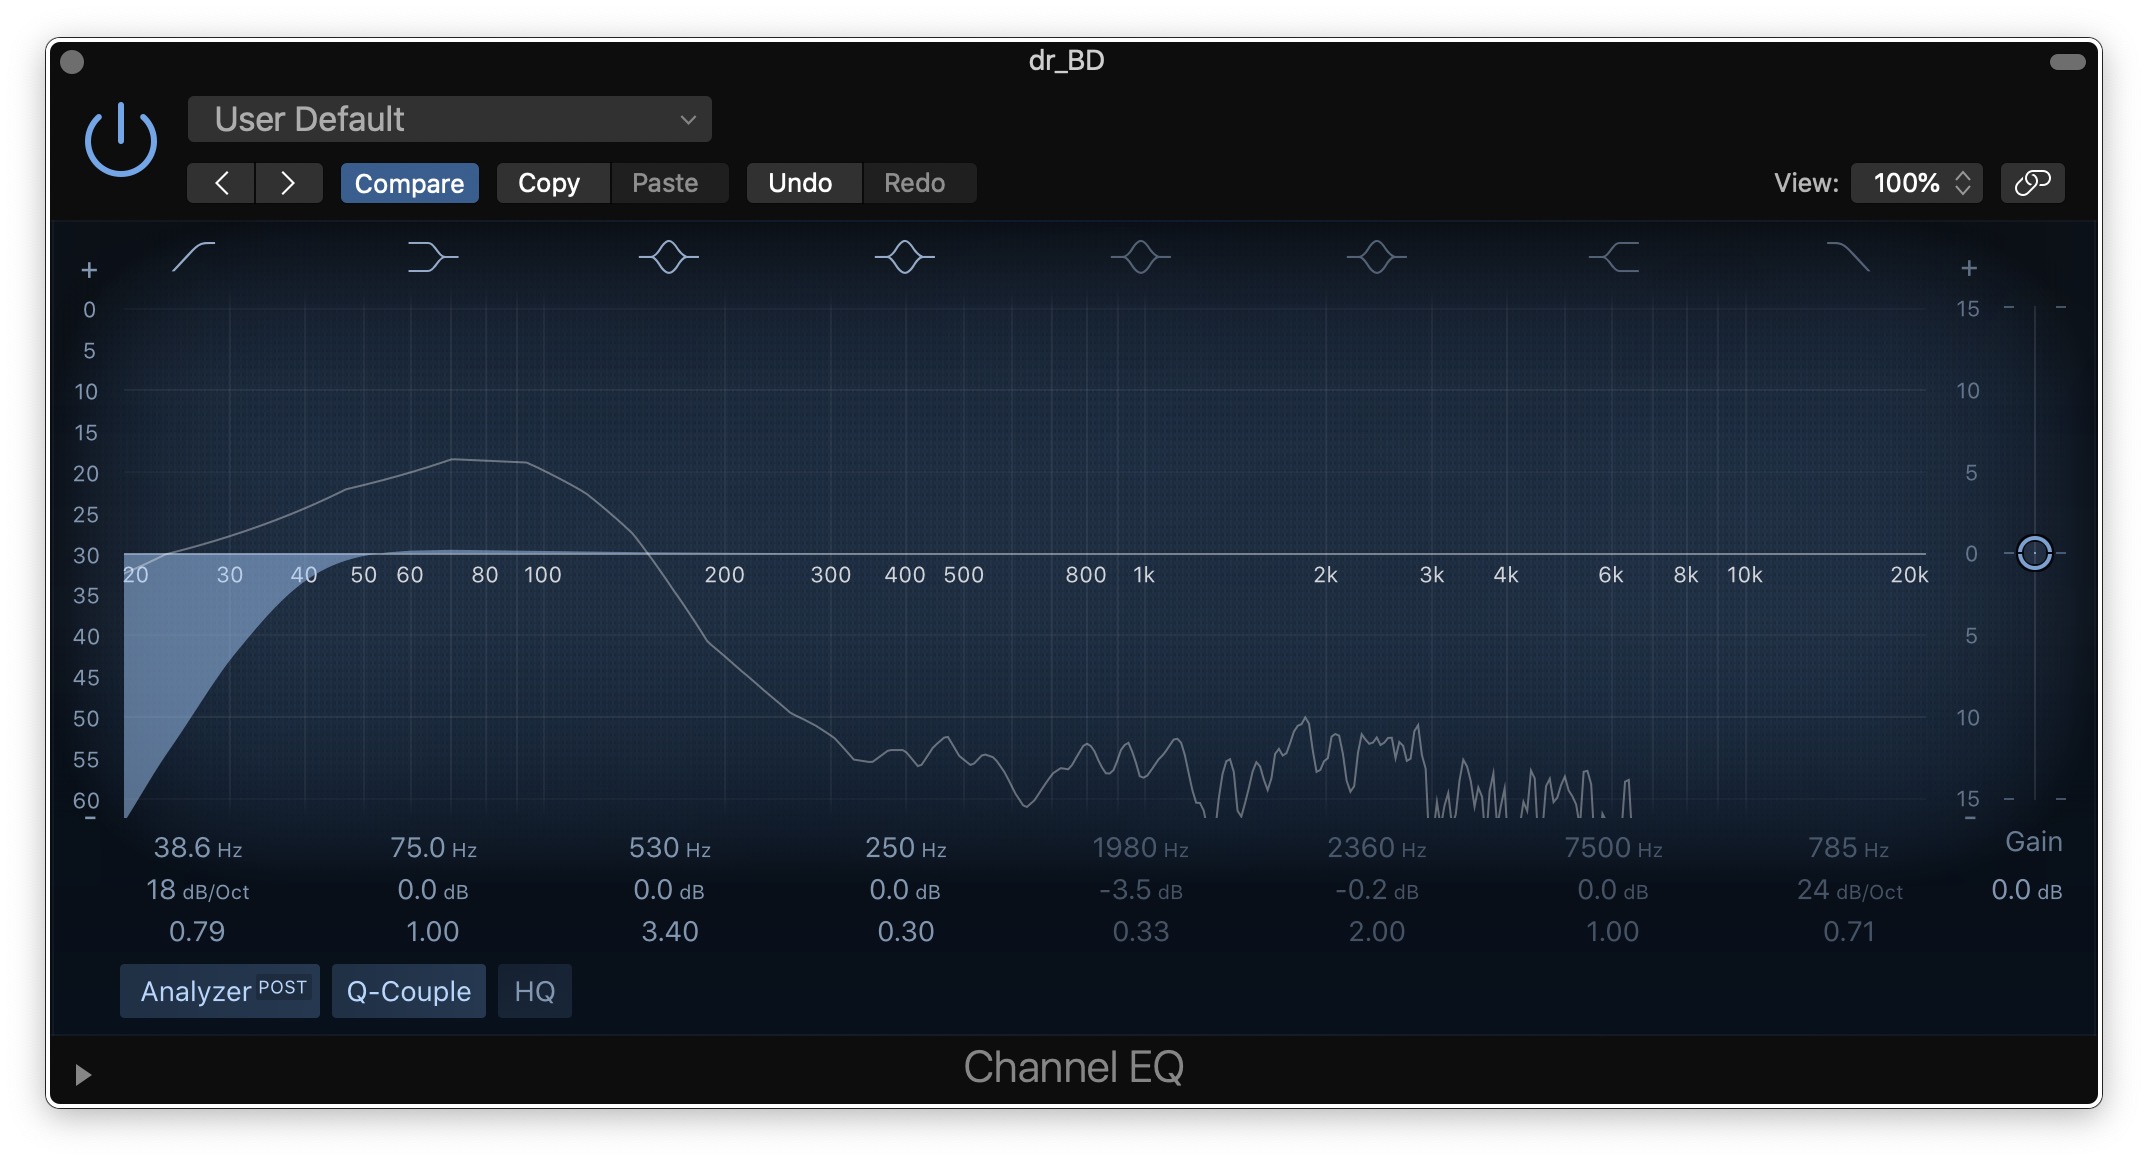Toggle the 250 Hz parametric band icon

click(904, 257)
